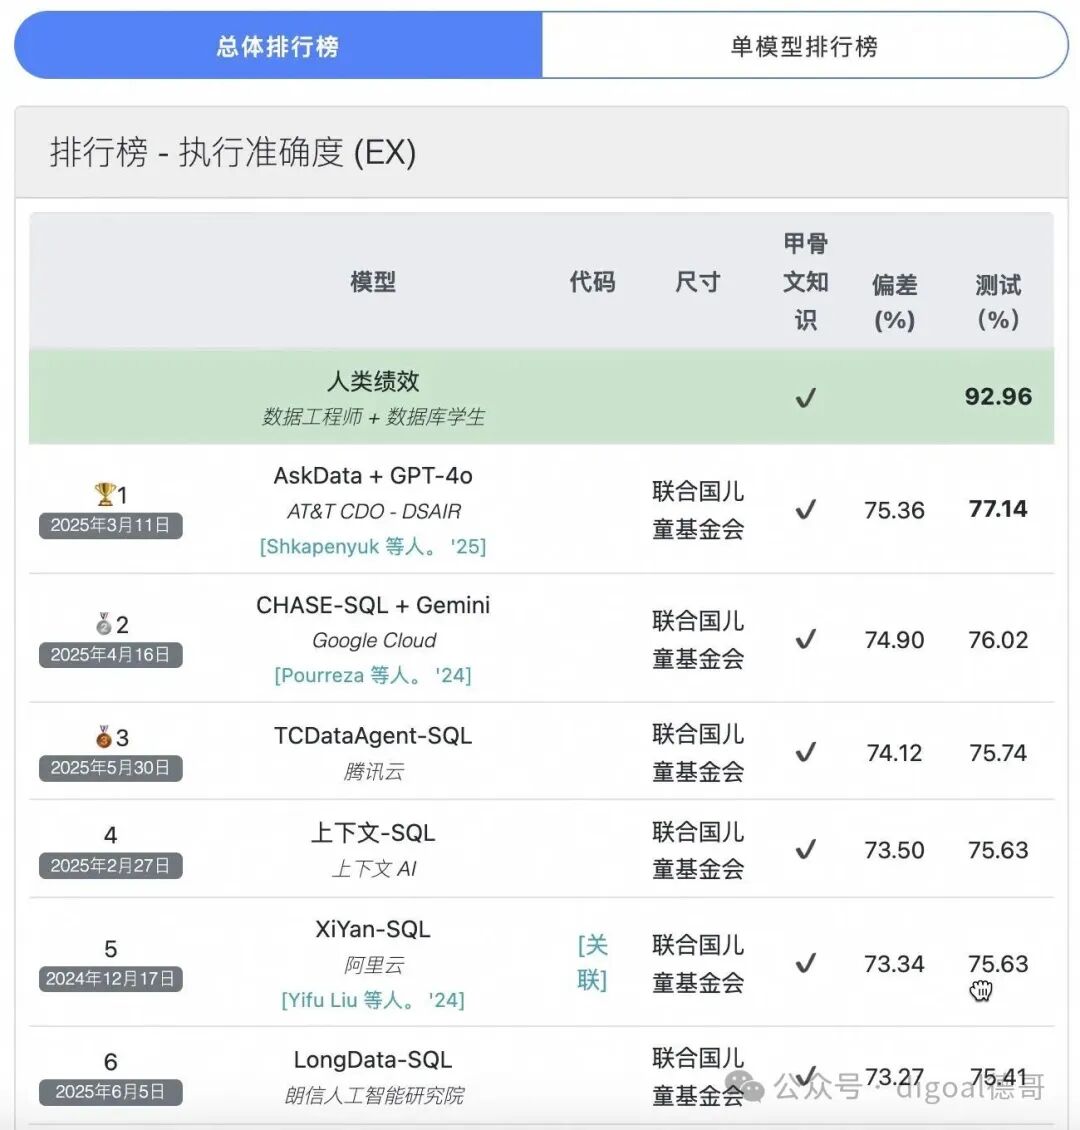
Task: Click the checkmark in the AskData + GPT-4o row
Action: pyautogui.click(x=805, y=510)
